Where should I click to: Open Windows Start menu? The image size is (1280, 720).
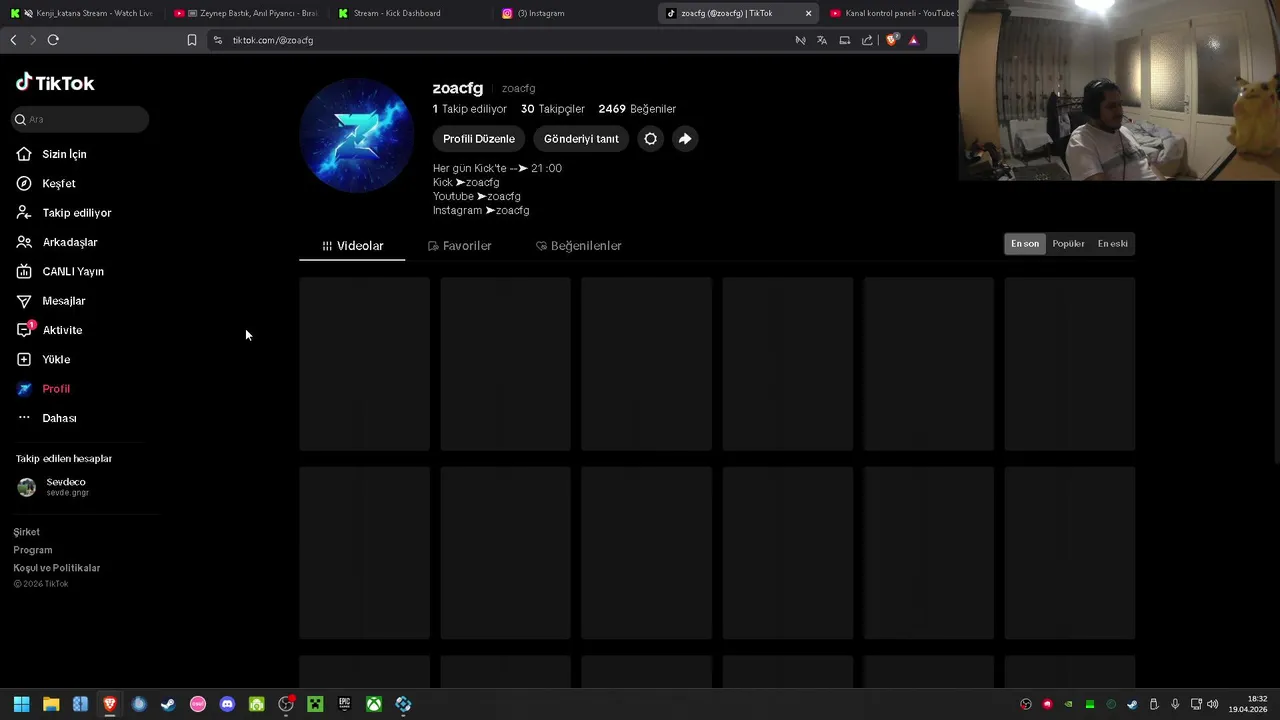click(21, 704)
